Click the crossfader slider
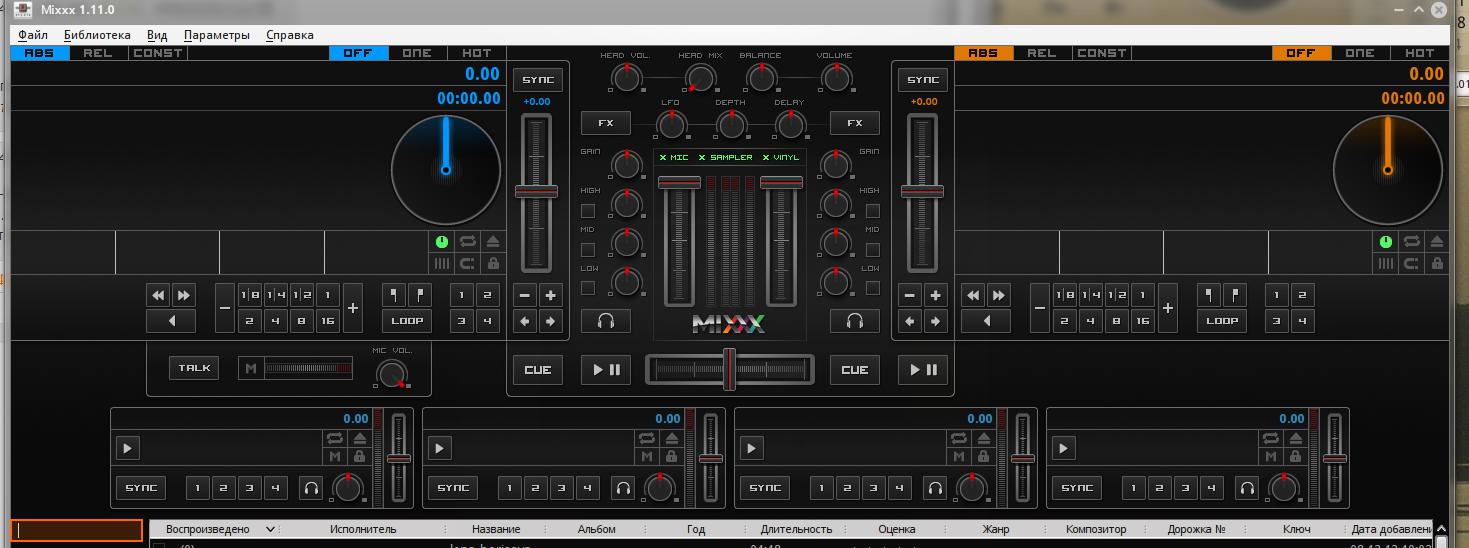1469x548 pixels. click(x=730, y=369)
